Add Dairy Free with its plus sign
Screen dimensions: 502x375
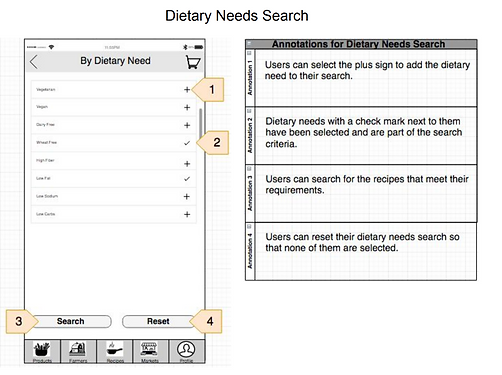[187, 125]
